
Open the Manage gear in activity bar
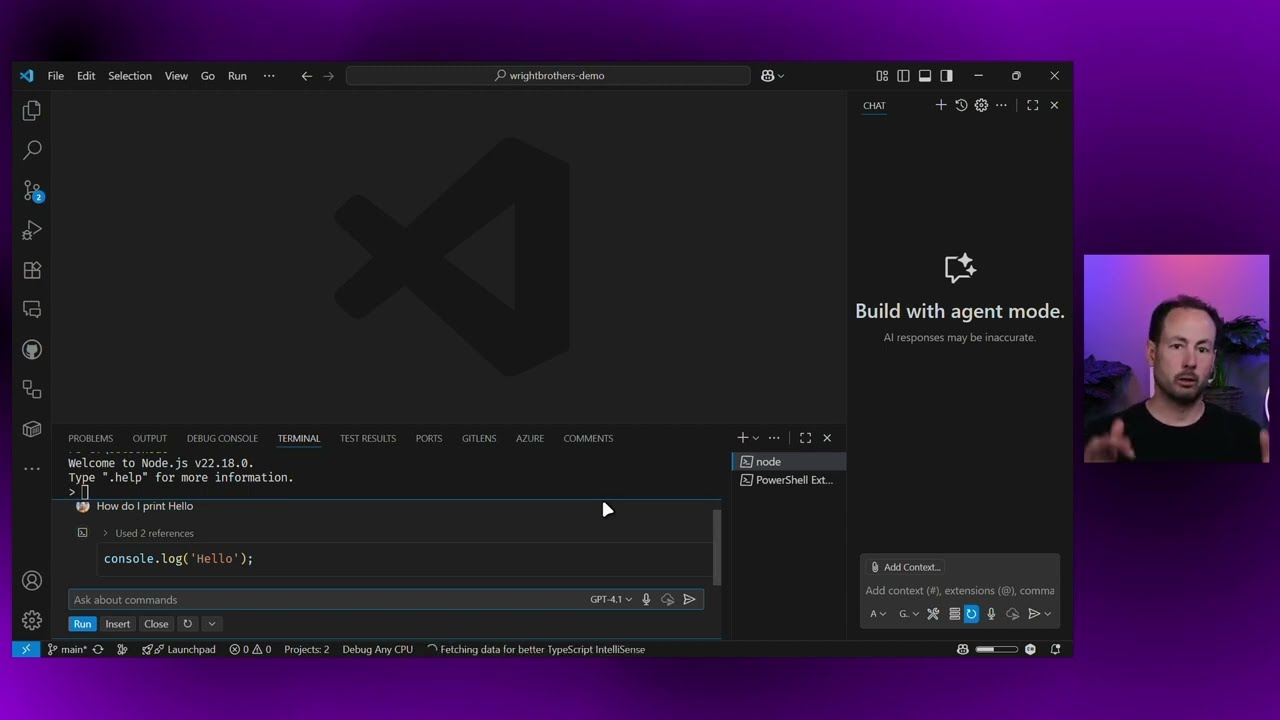coord(32,621)
